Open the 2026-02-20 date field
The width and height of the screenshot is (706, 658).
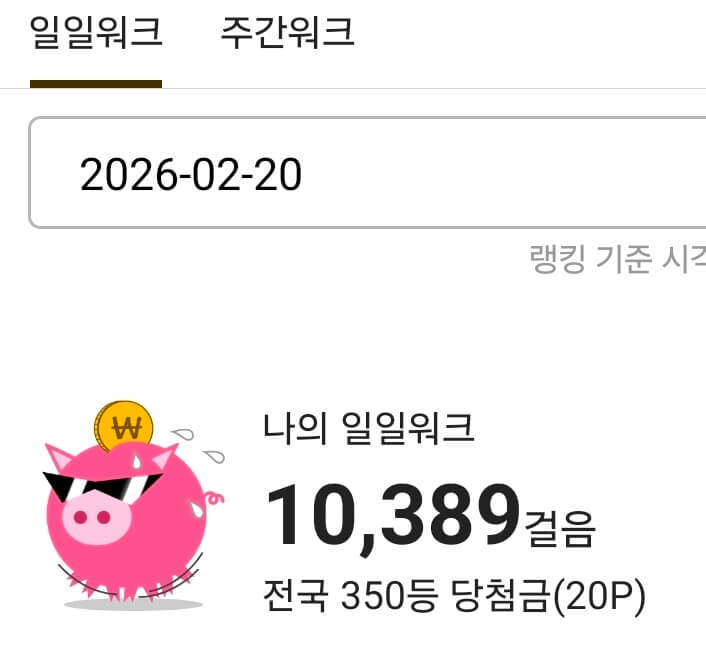point(367,173)
